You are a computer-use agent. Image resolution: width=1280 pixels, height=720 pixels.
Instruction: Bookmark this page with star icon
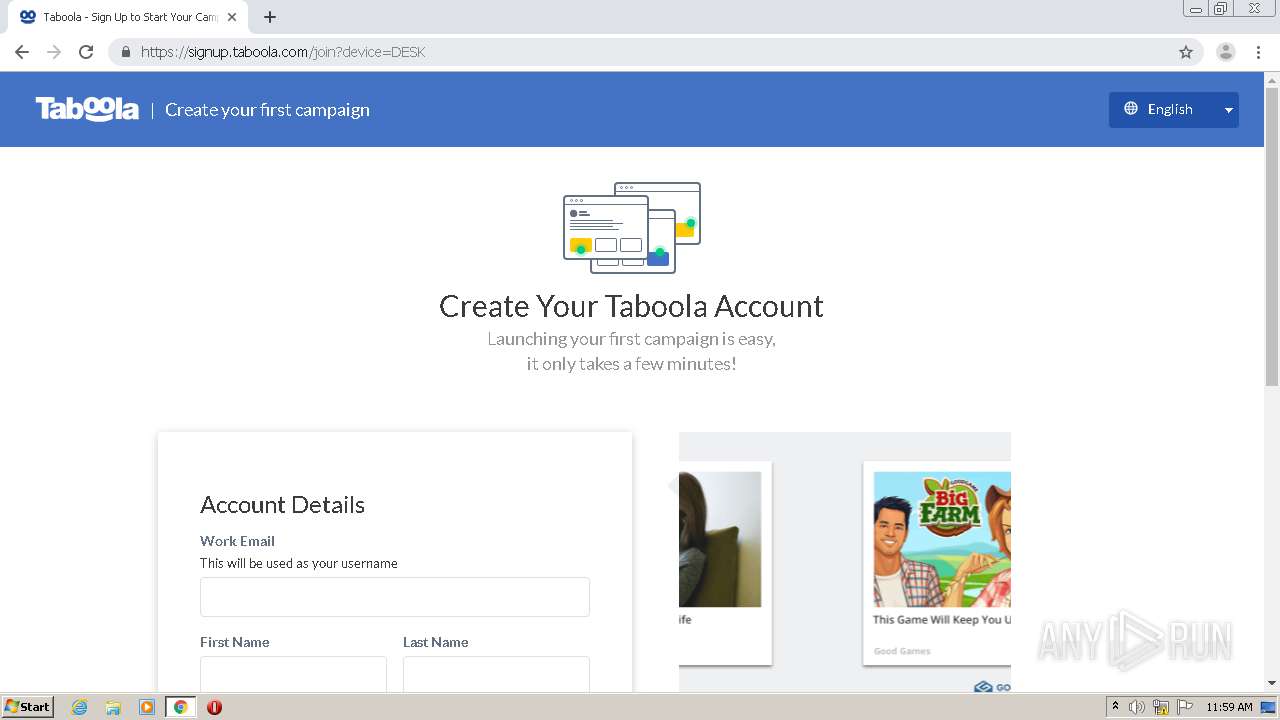coord(1186,52)
